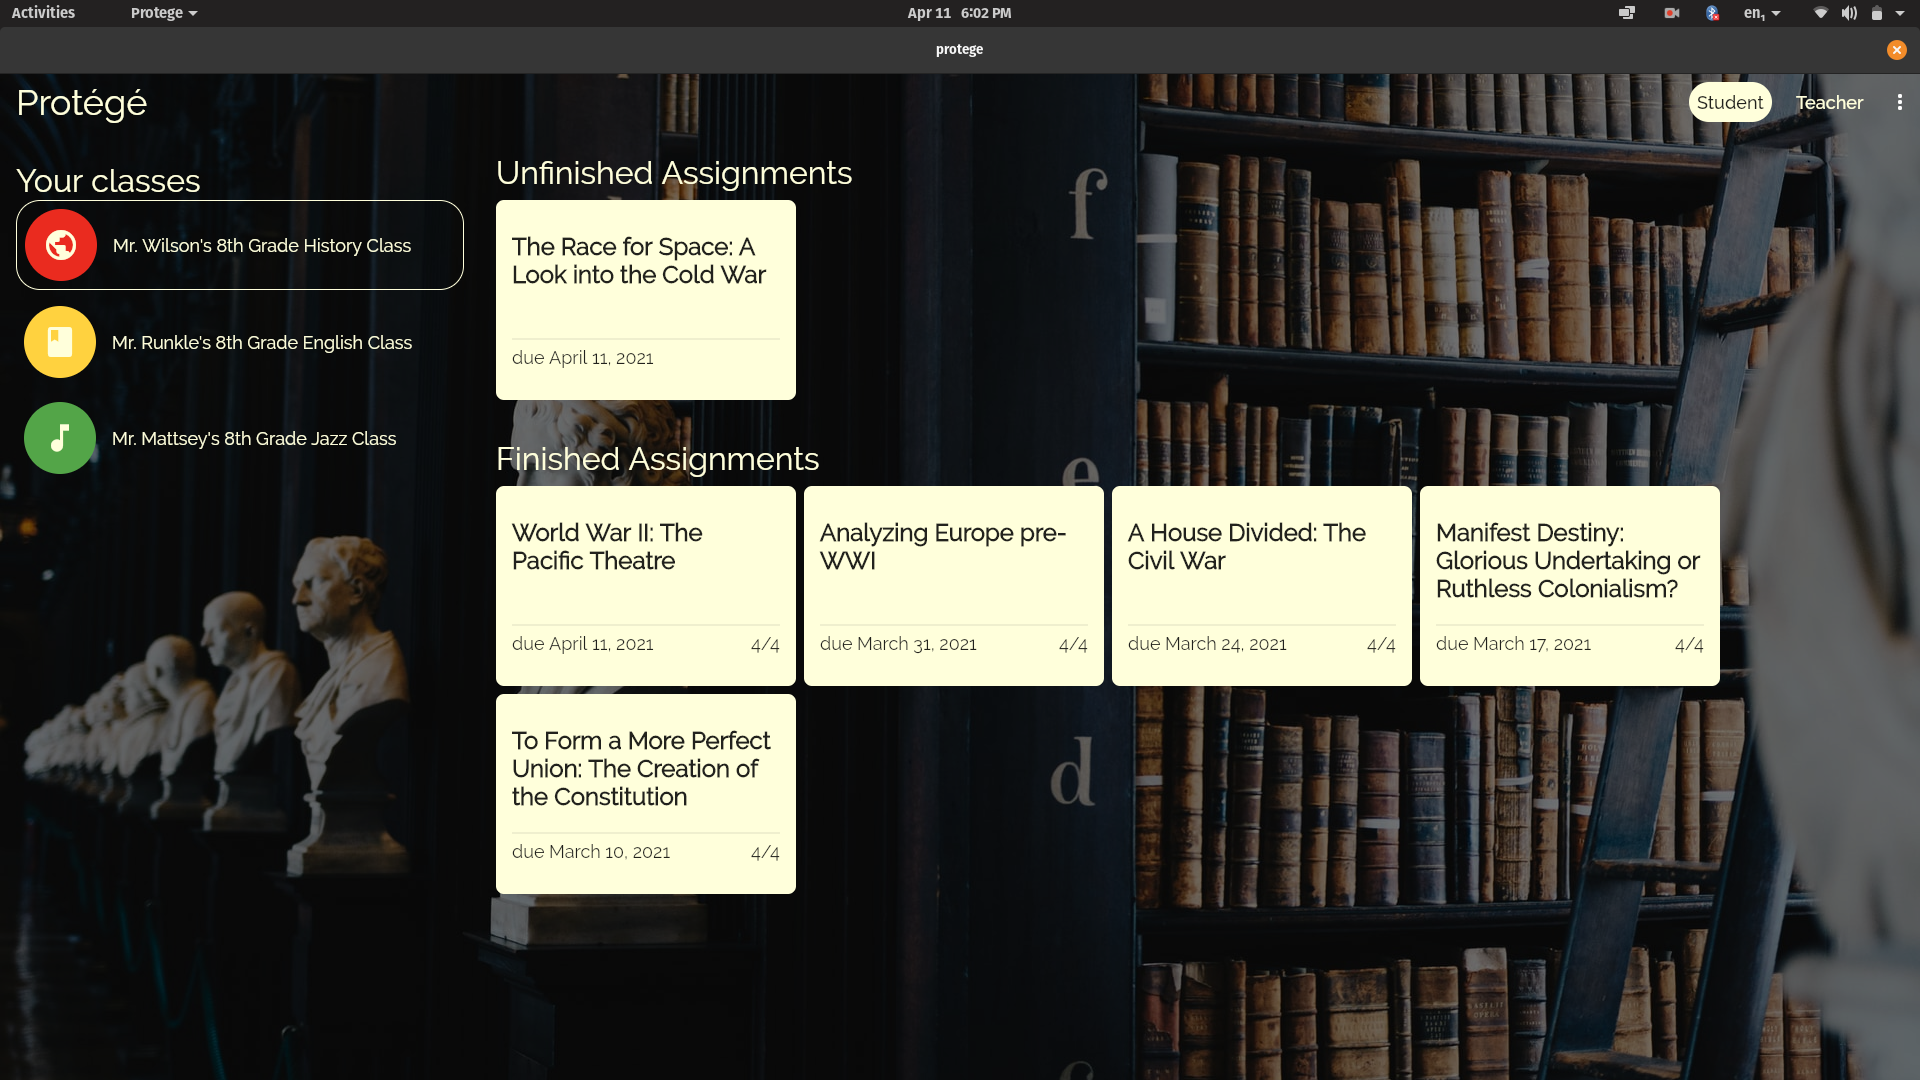Click the Bluetooth indicator in top bar

1712,13
